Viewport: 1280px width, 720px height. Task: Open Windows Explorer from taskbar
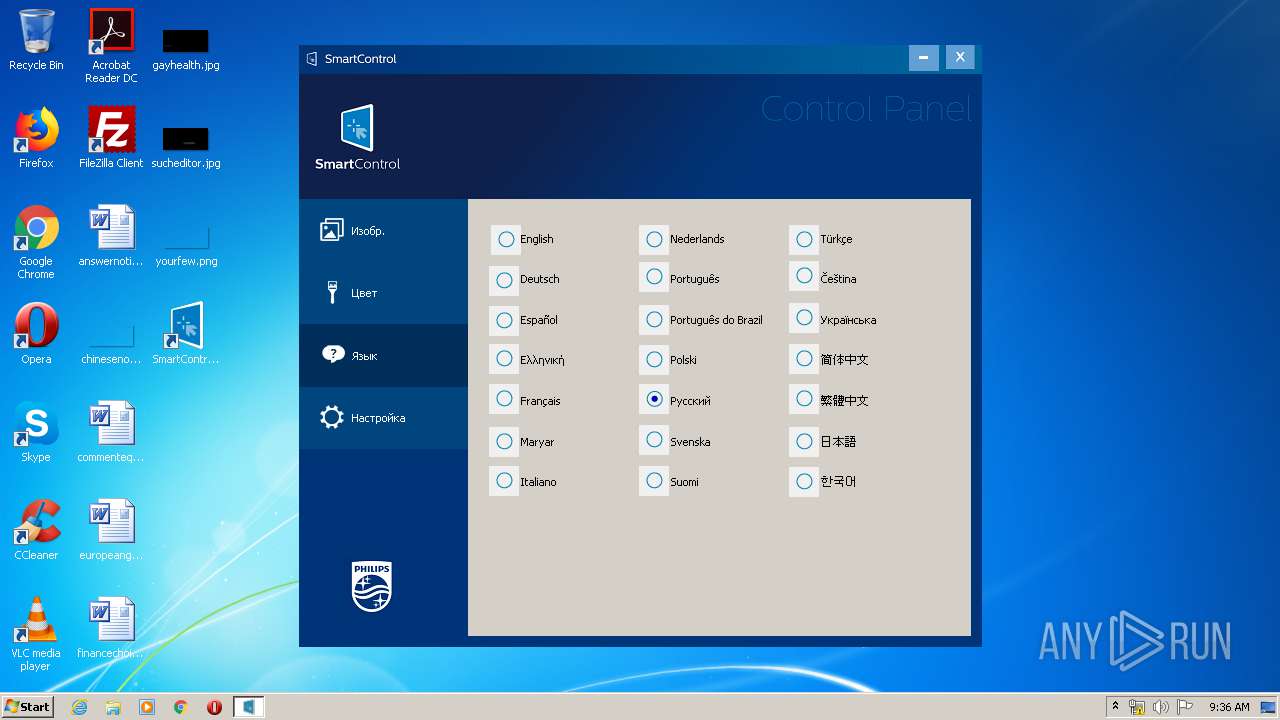pos(113,707)
